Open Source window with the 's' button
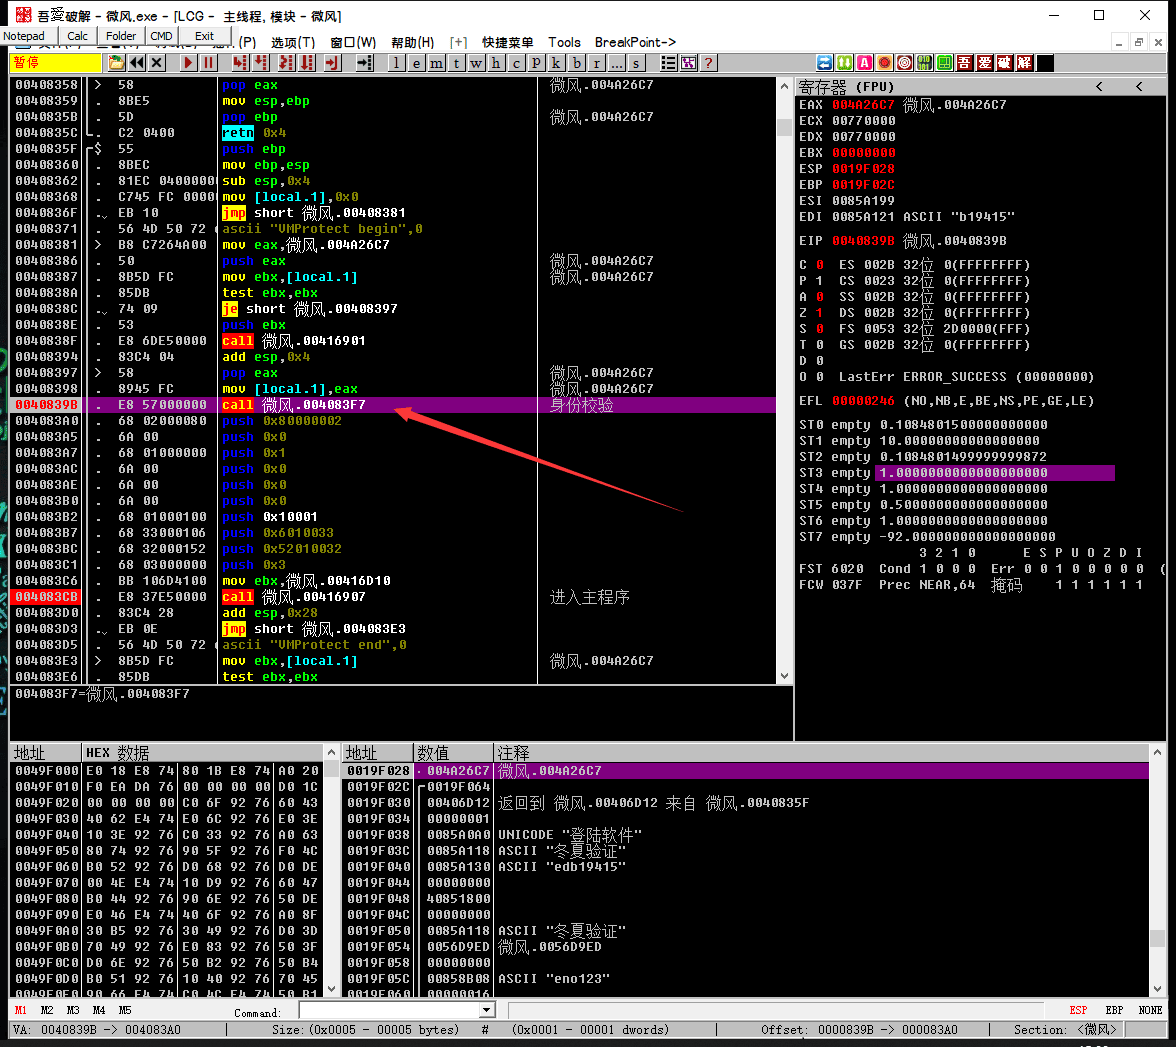1176x1047 pixels. click(636, 63)
